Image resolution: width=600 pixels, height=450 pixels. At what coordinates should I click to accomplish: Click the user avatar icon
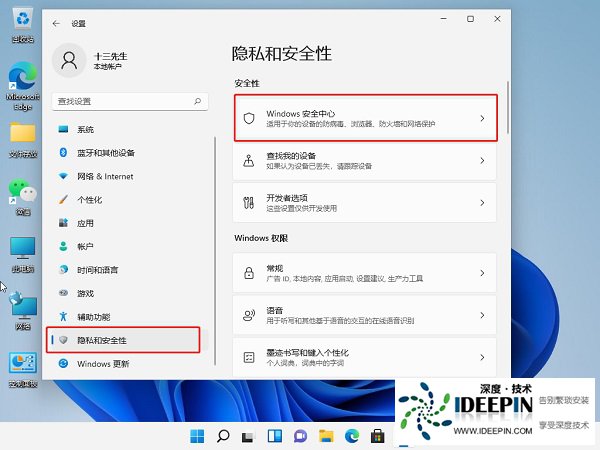(x=69, y=60)
